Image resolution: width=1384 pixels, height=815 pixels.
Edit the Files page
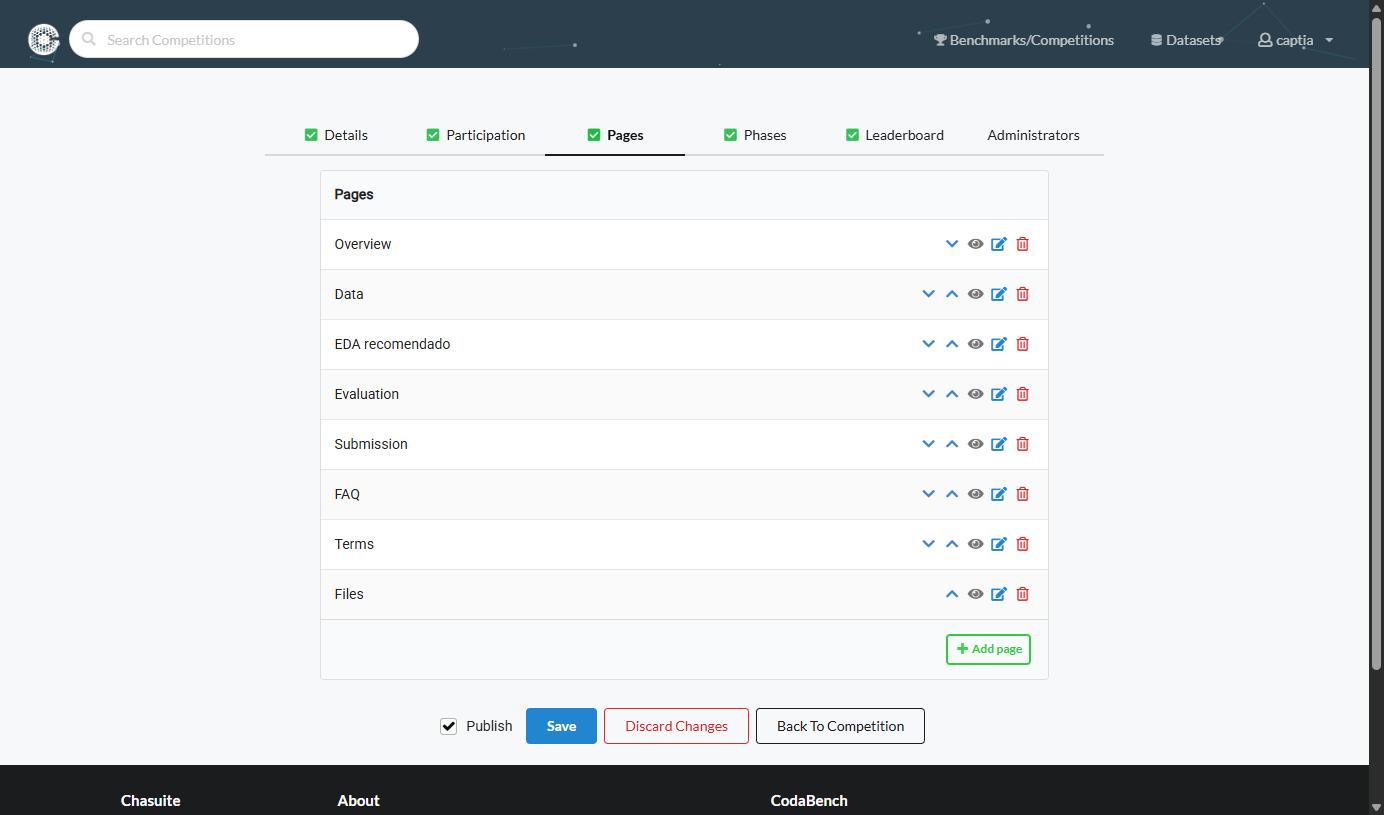pos(998,594)
